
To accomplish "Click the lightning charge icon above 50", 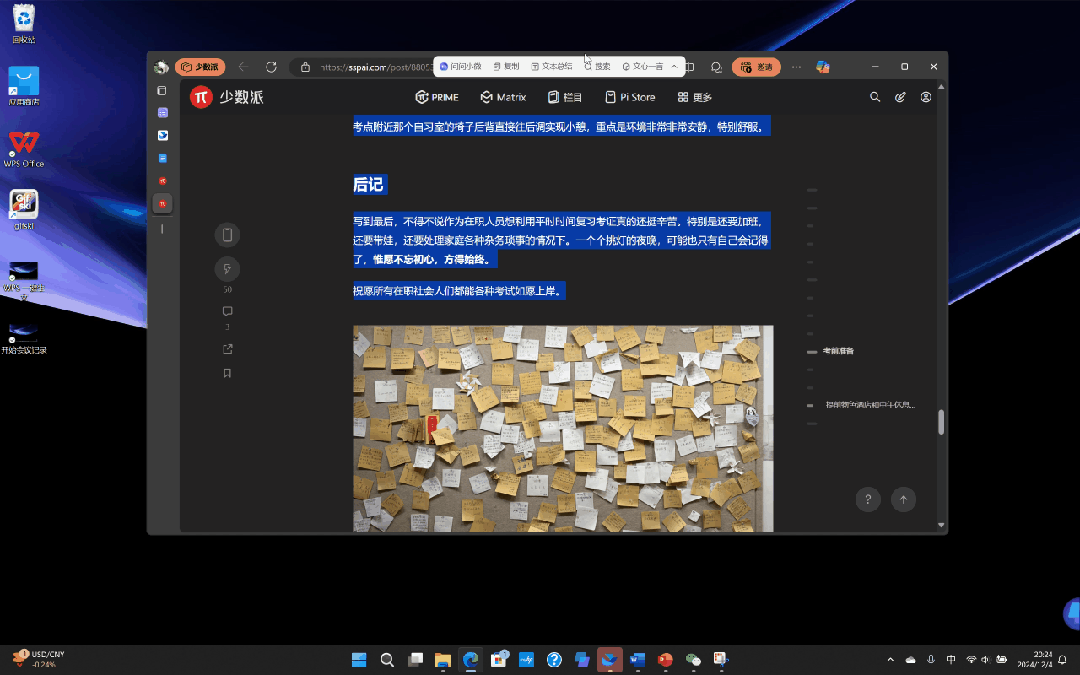I will point(227,269).
